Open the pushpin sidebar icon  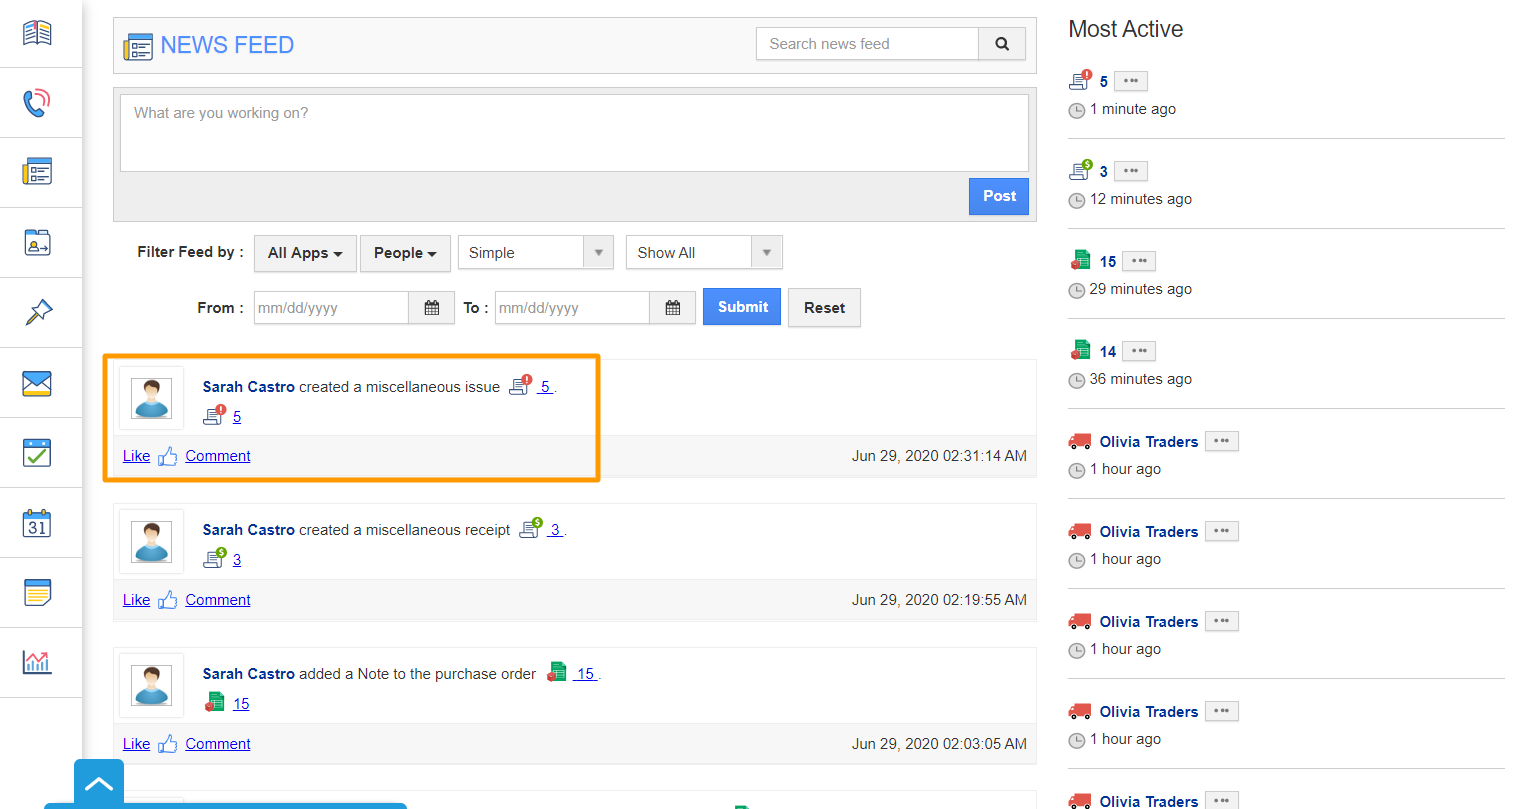[x=37, y=312]
